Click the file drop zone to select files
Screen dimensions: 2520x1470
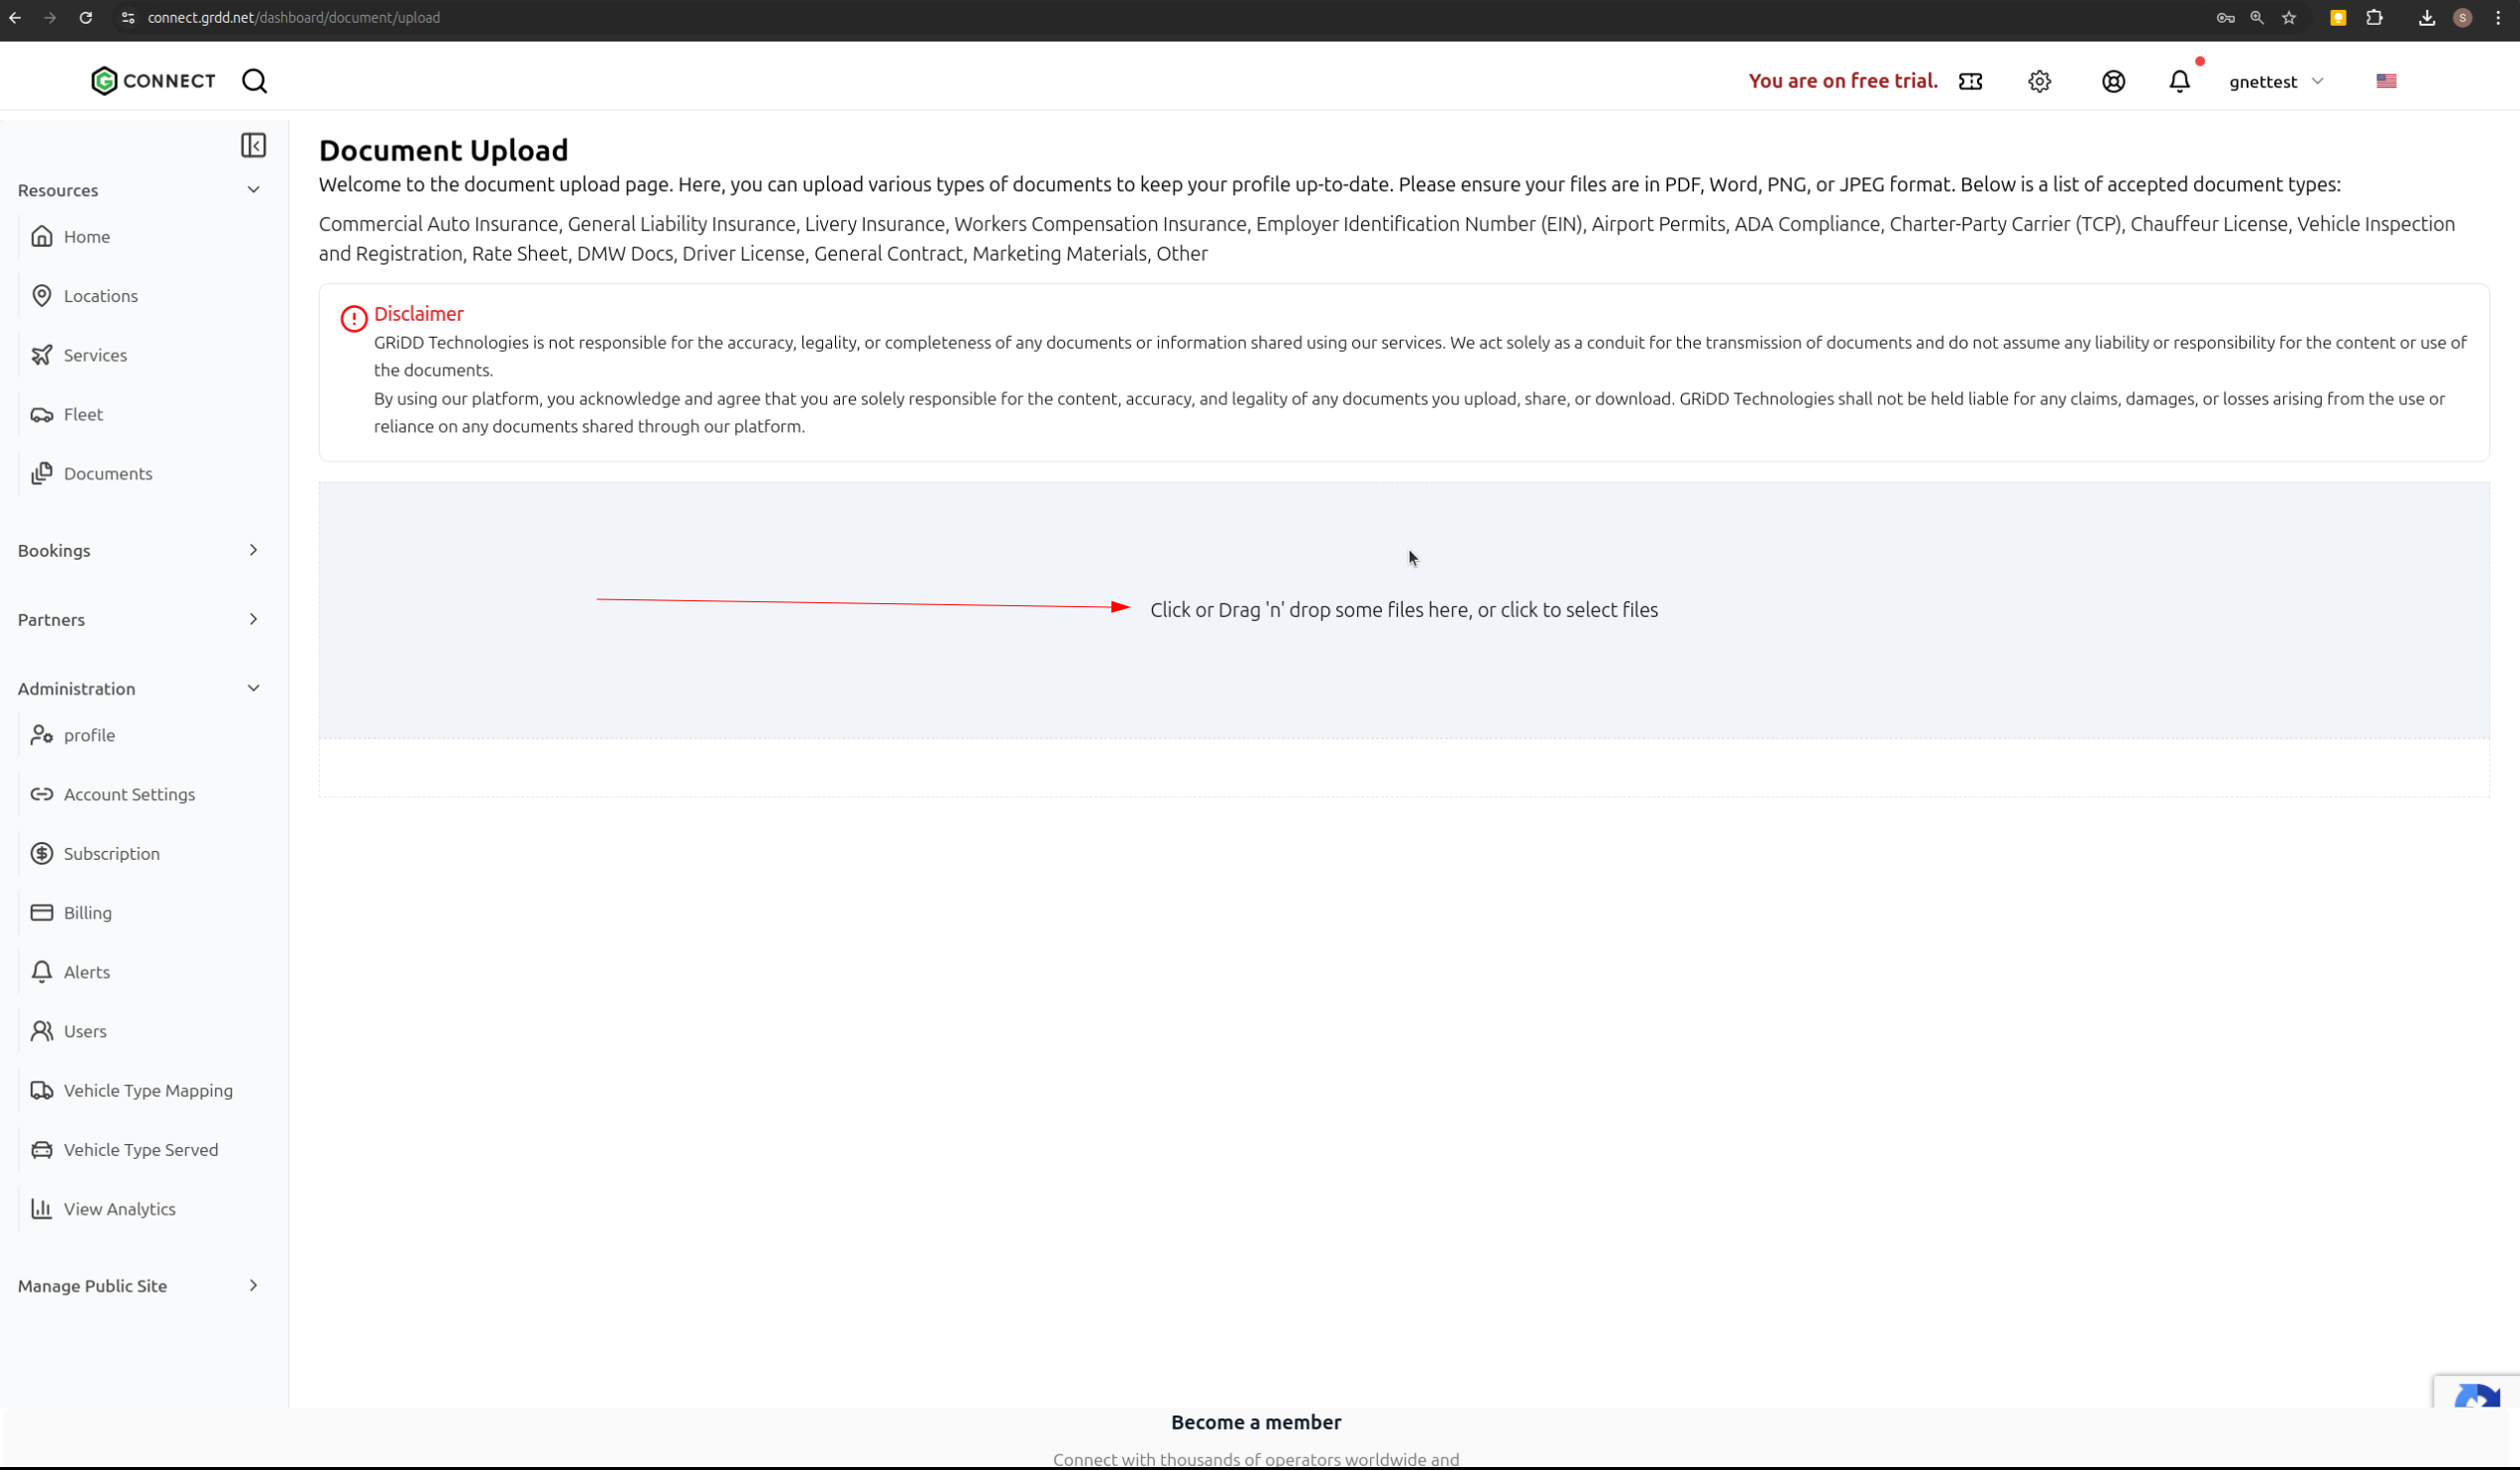[x=1403, y=610]
